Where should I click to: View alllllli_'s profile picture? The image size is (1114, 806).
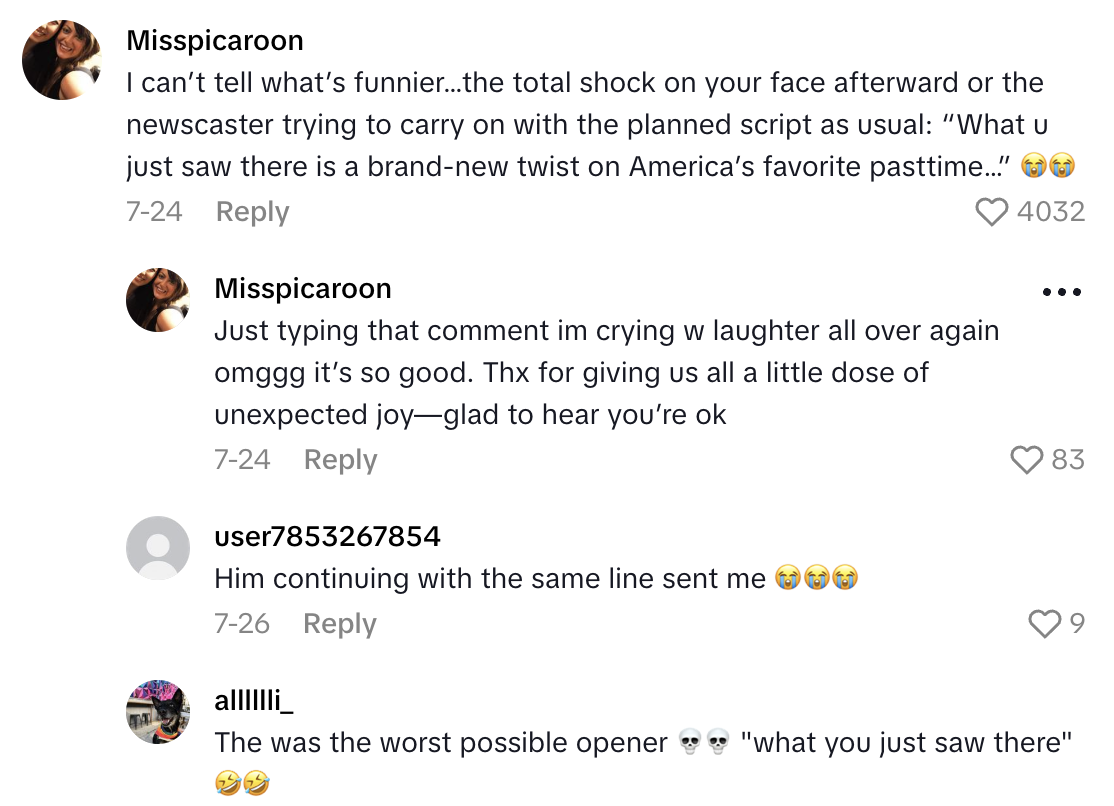coord(158,712)
